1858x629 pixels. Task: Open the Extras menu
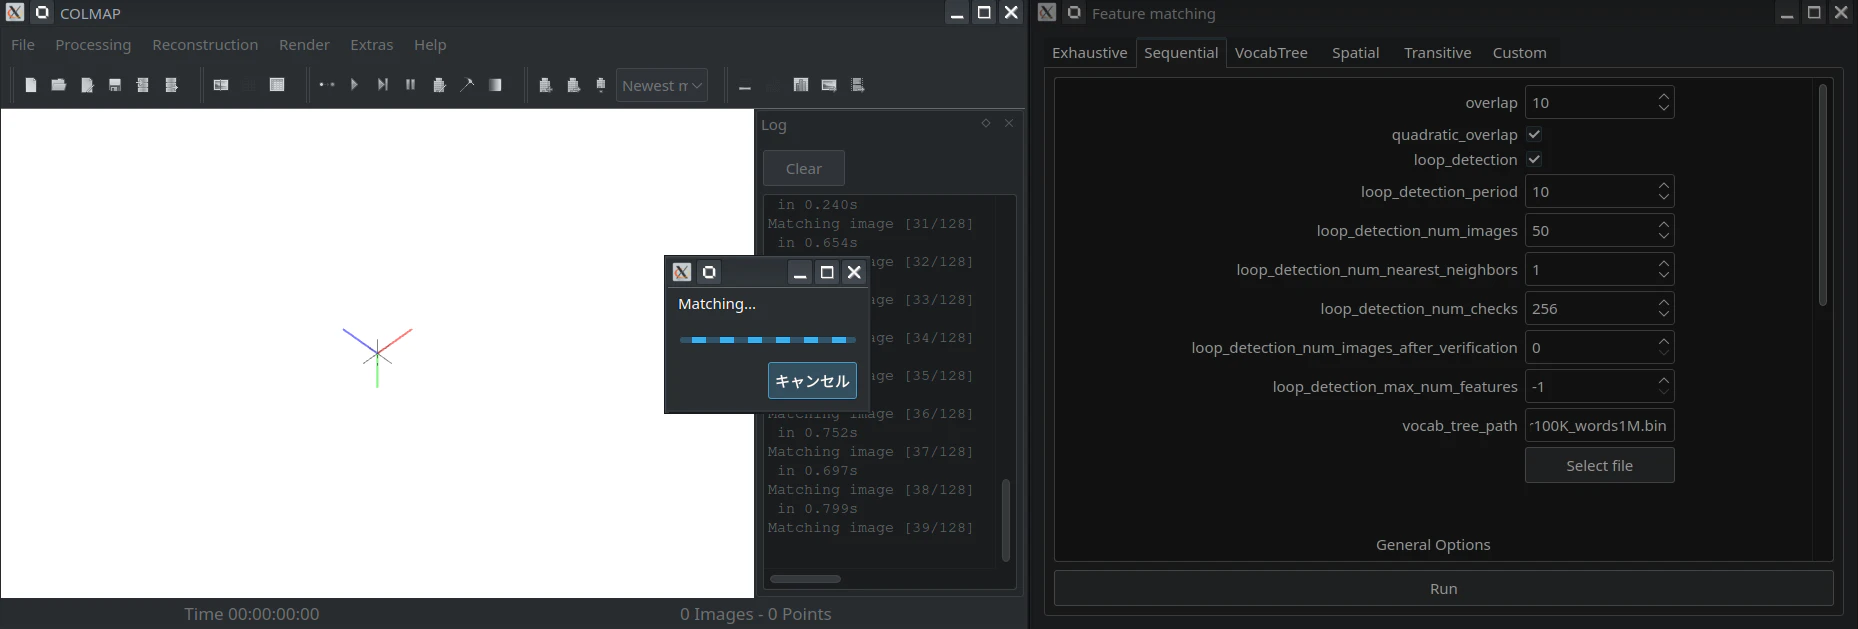tap(371, 45)
